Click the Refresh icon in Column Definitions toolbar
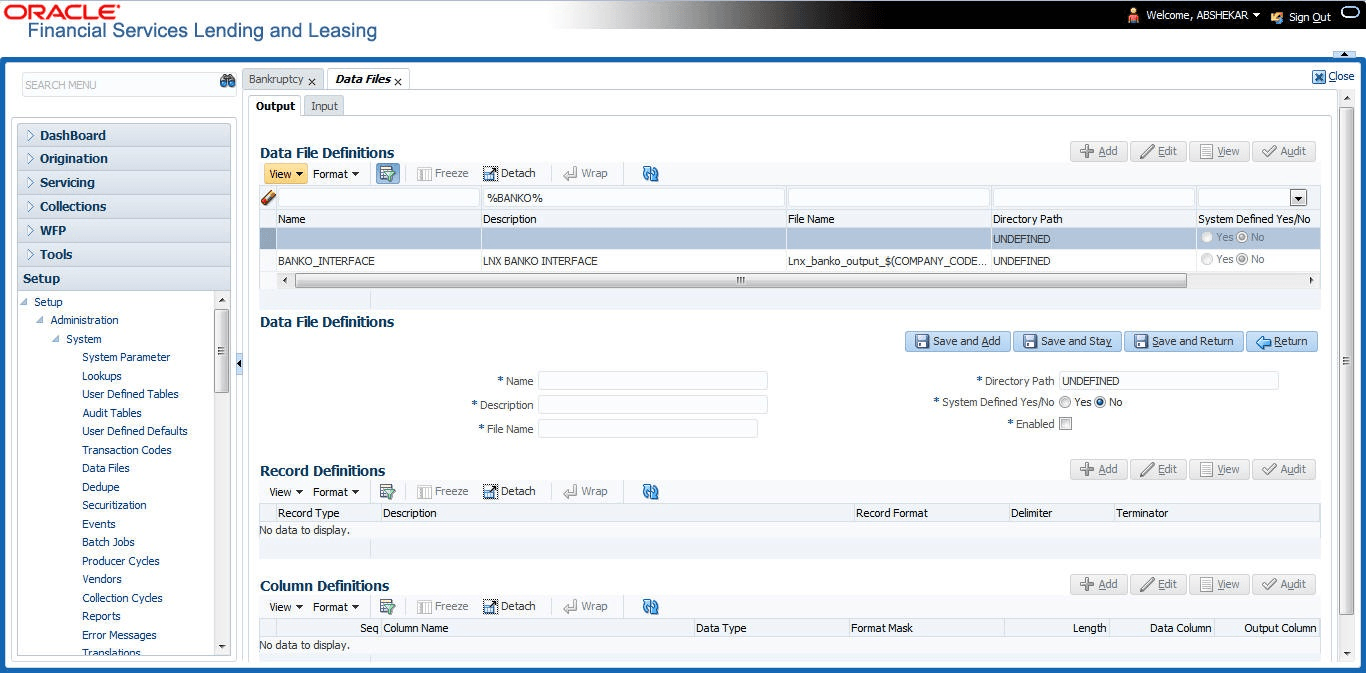The width and height of the screenshot is (1366, 673). (651, 607)
